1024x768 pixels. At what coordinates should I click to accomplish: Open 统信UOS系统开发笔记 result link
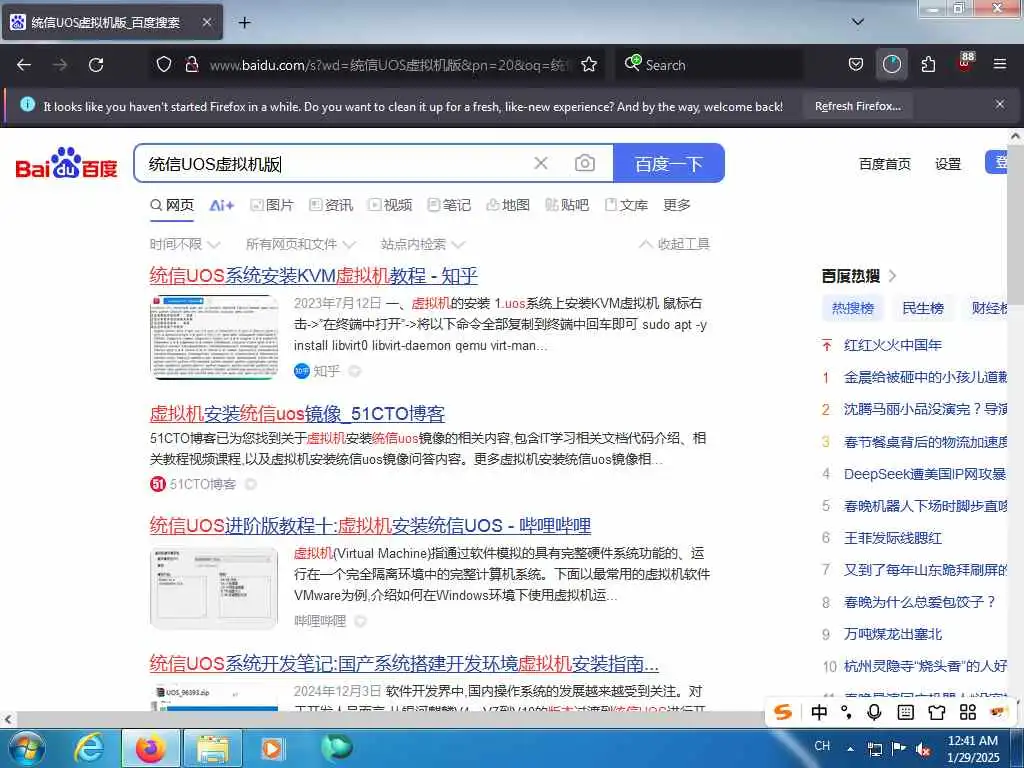[404, 664]
